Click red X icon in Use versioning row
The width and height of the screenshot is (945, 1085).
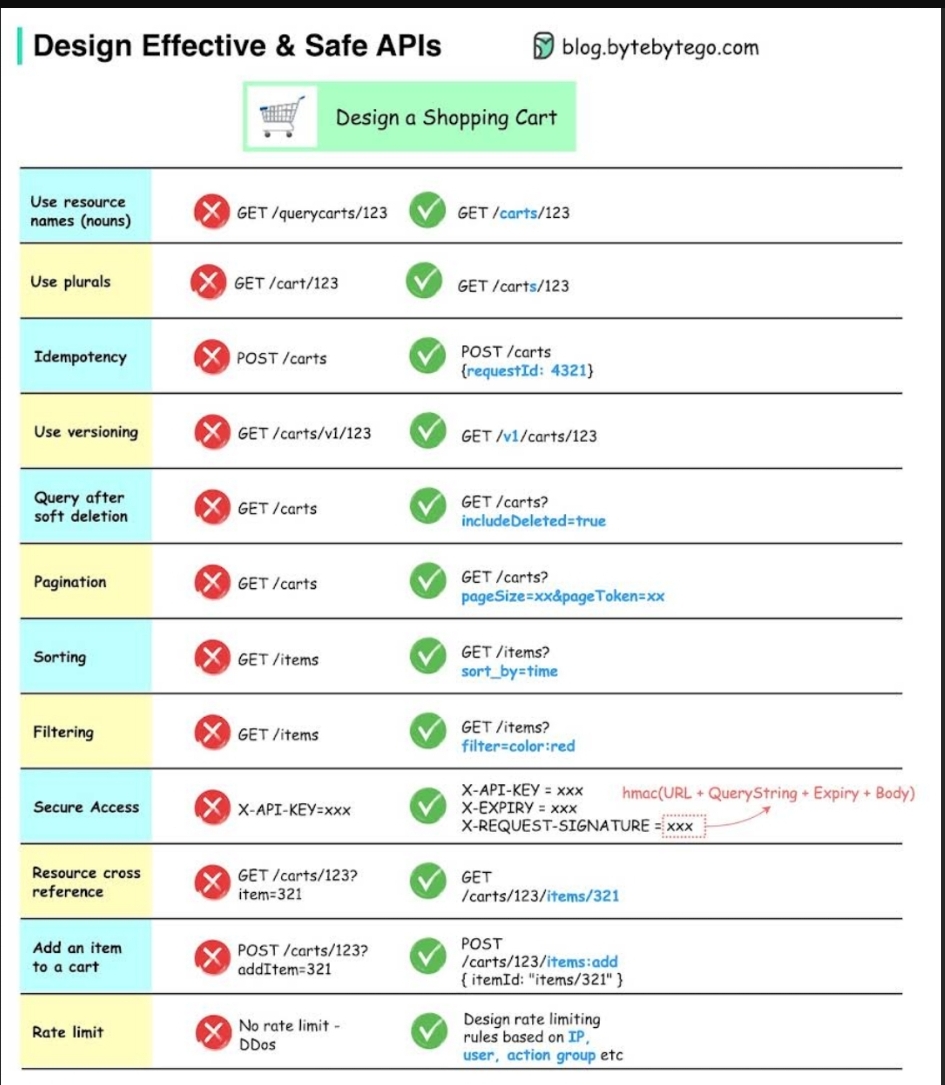pyautogui.click(x=211, y=433)
